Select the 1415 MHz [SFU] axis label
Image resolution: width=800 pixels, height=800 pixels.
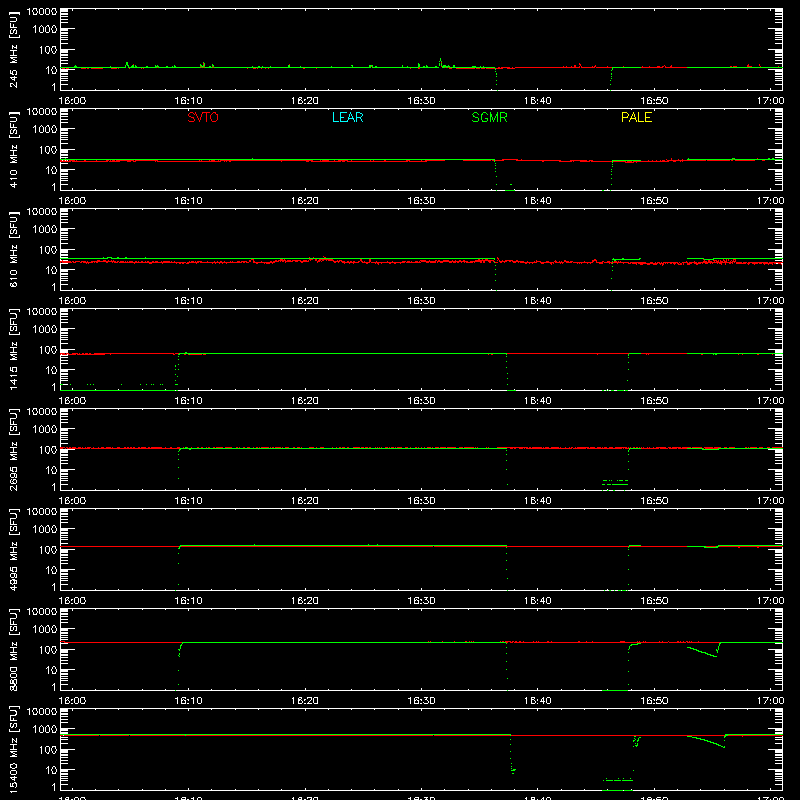(x=13, y=349)
